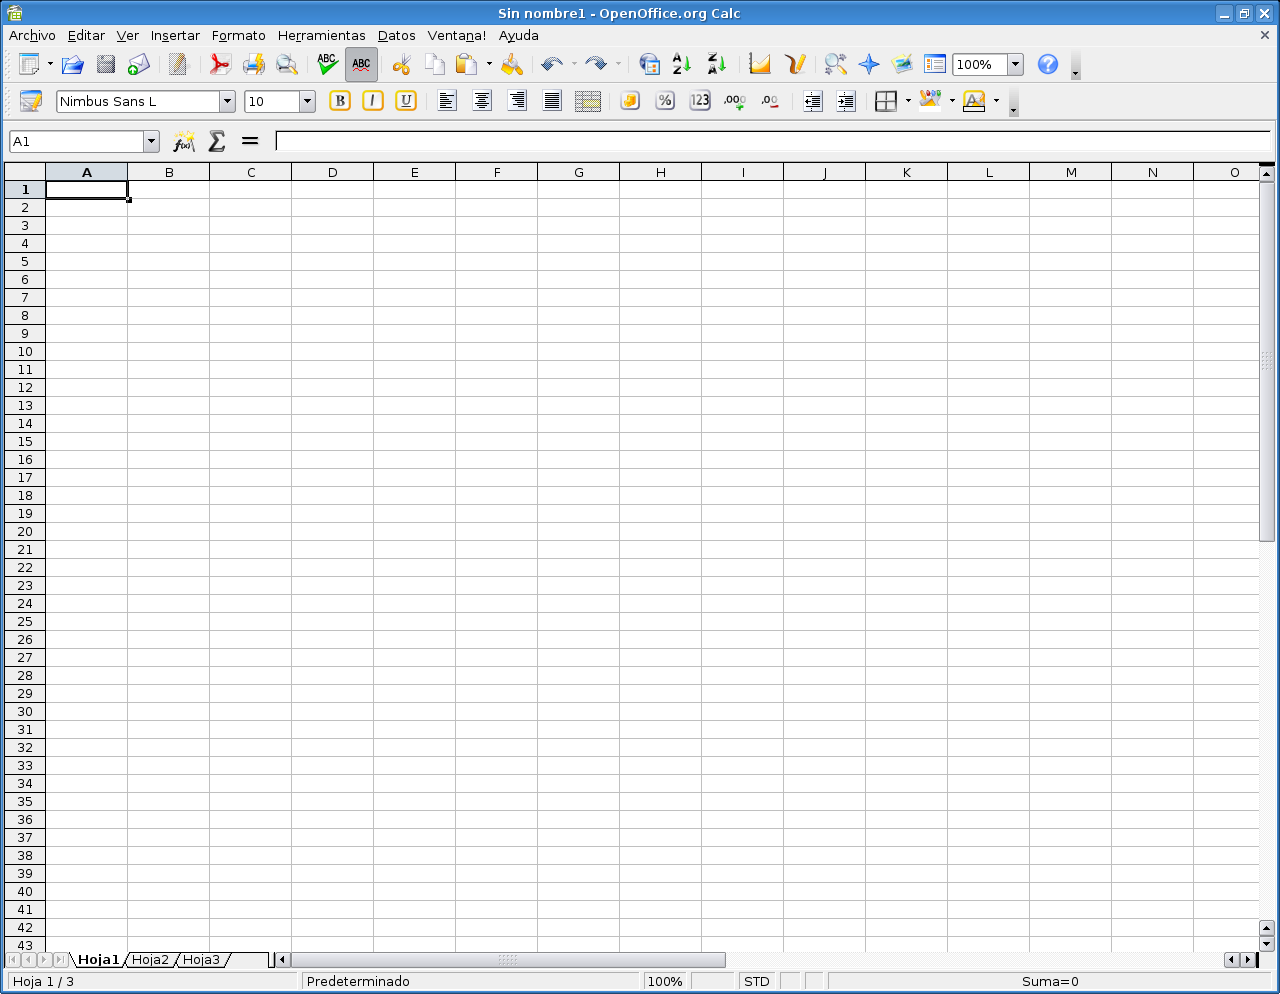Apply percent number format icon
1280x994 pixels.
click(665, 101)
